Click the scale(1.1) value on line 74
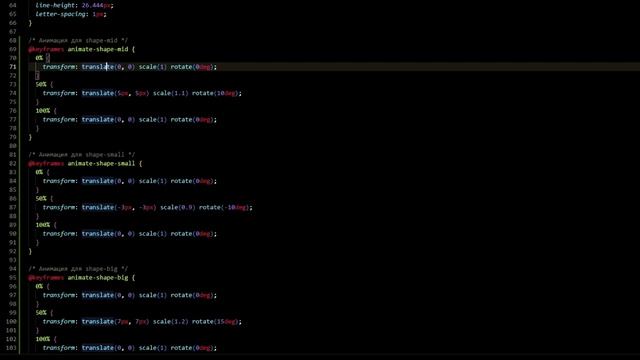 click(171, 93)
